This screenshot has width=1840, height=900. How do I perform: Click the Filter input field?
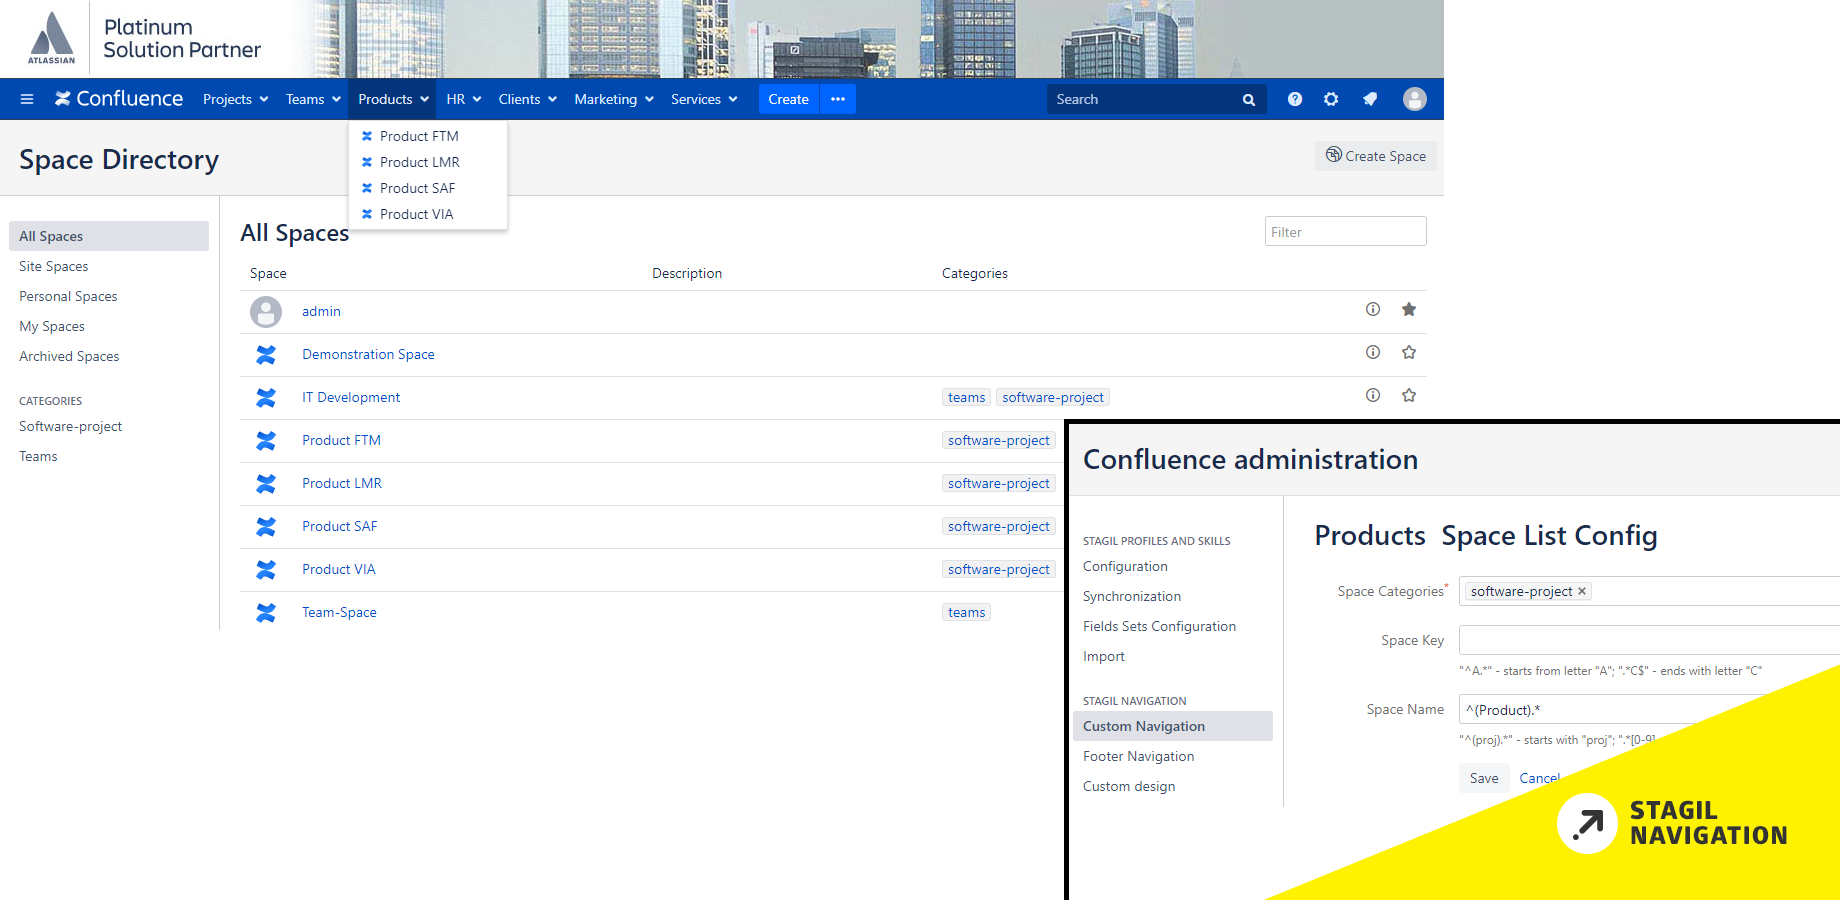(1345, 232)
